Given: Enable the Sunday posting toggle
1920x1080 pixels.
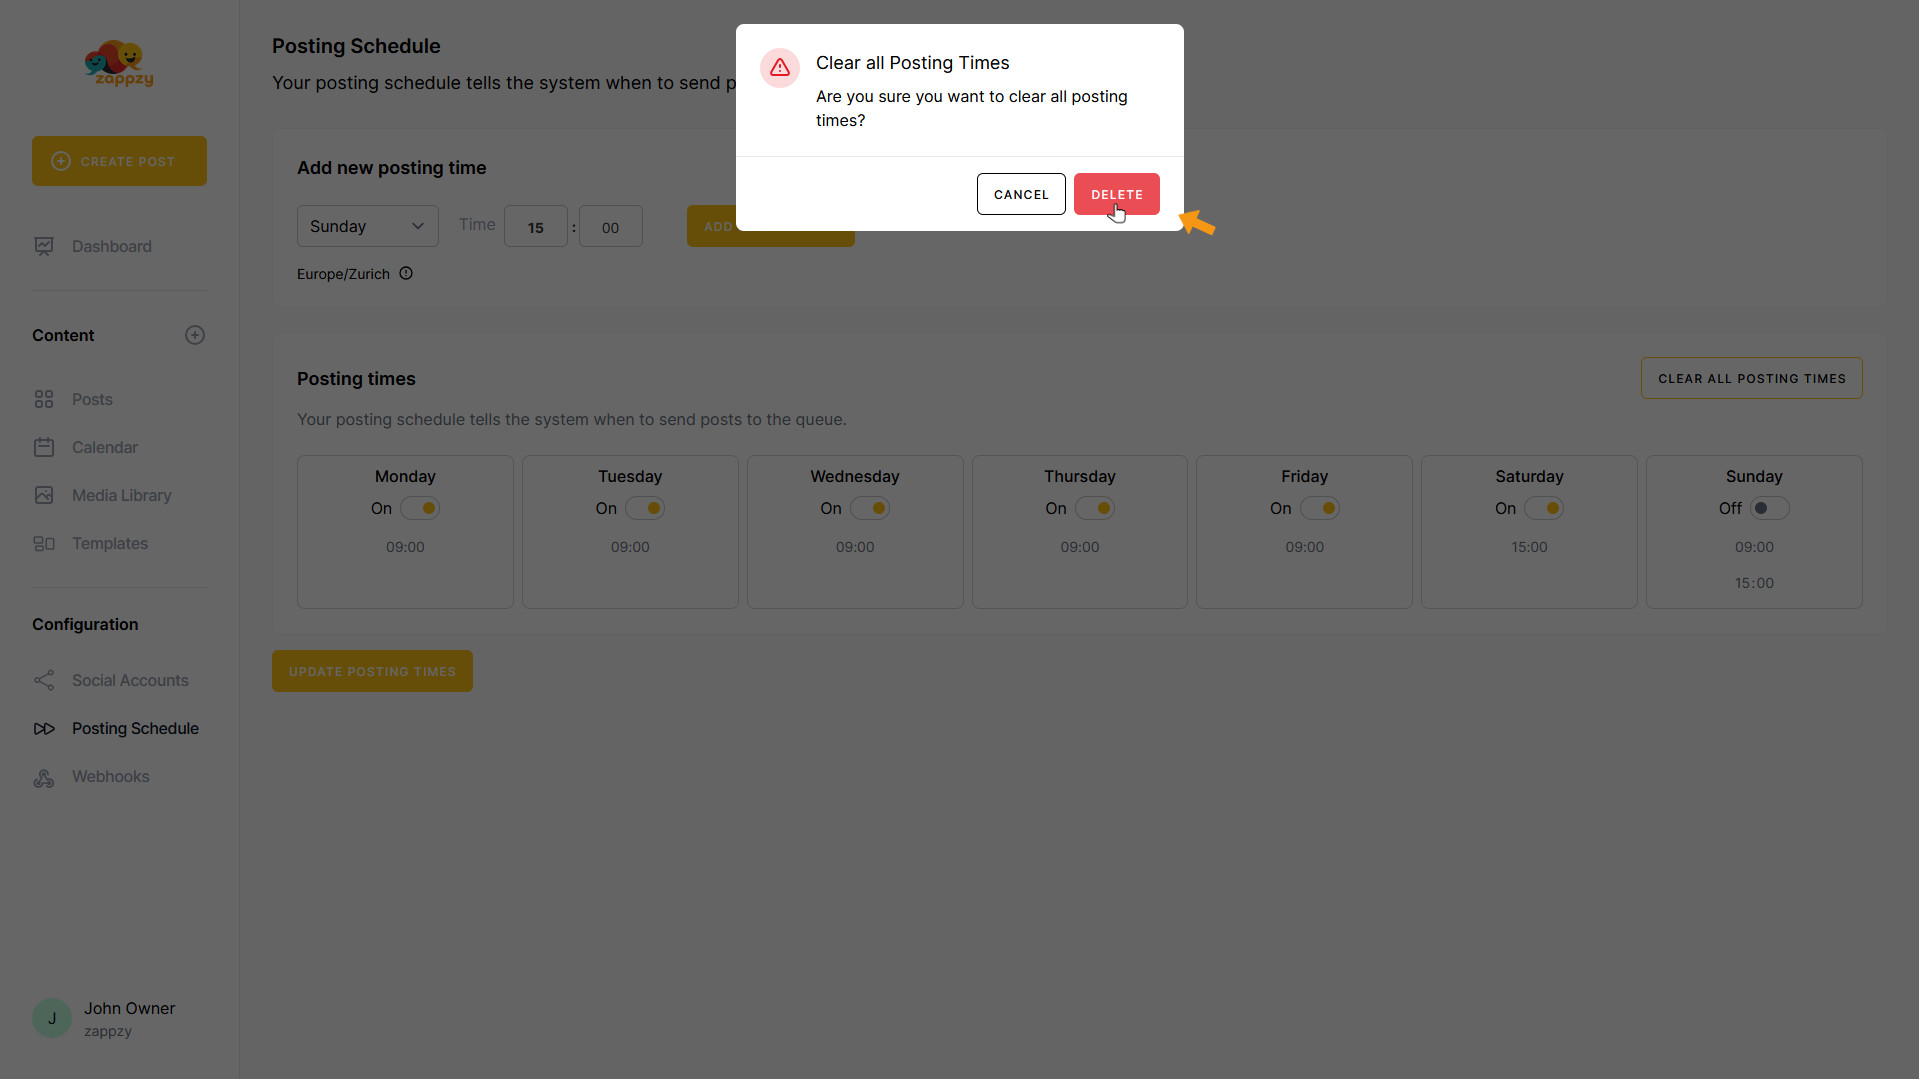Looking at the screenshot, I should 1768,508.
